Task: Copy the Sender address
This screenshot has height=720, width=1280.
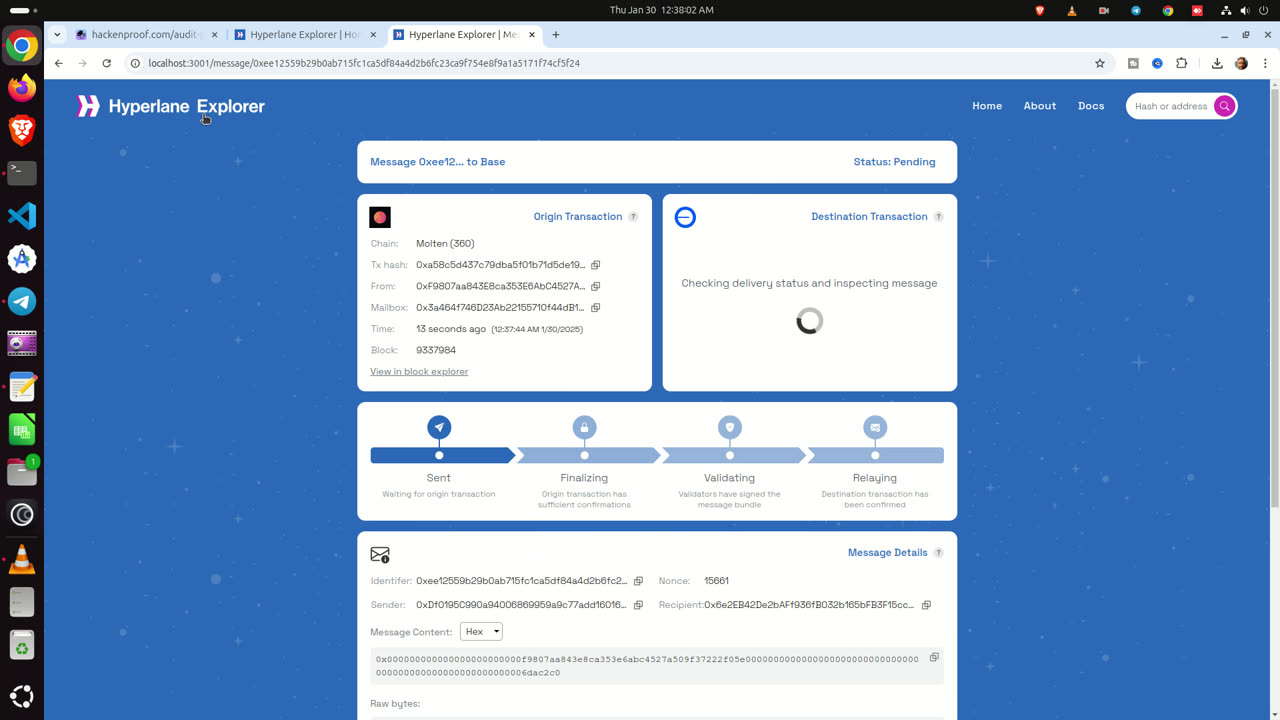Action: [638, 605]
